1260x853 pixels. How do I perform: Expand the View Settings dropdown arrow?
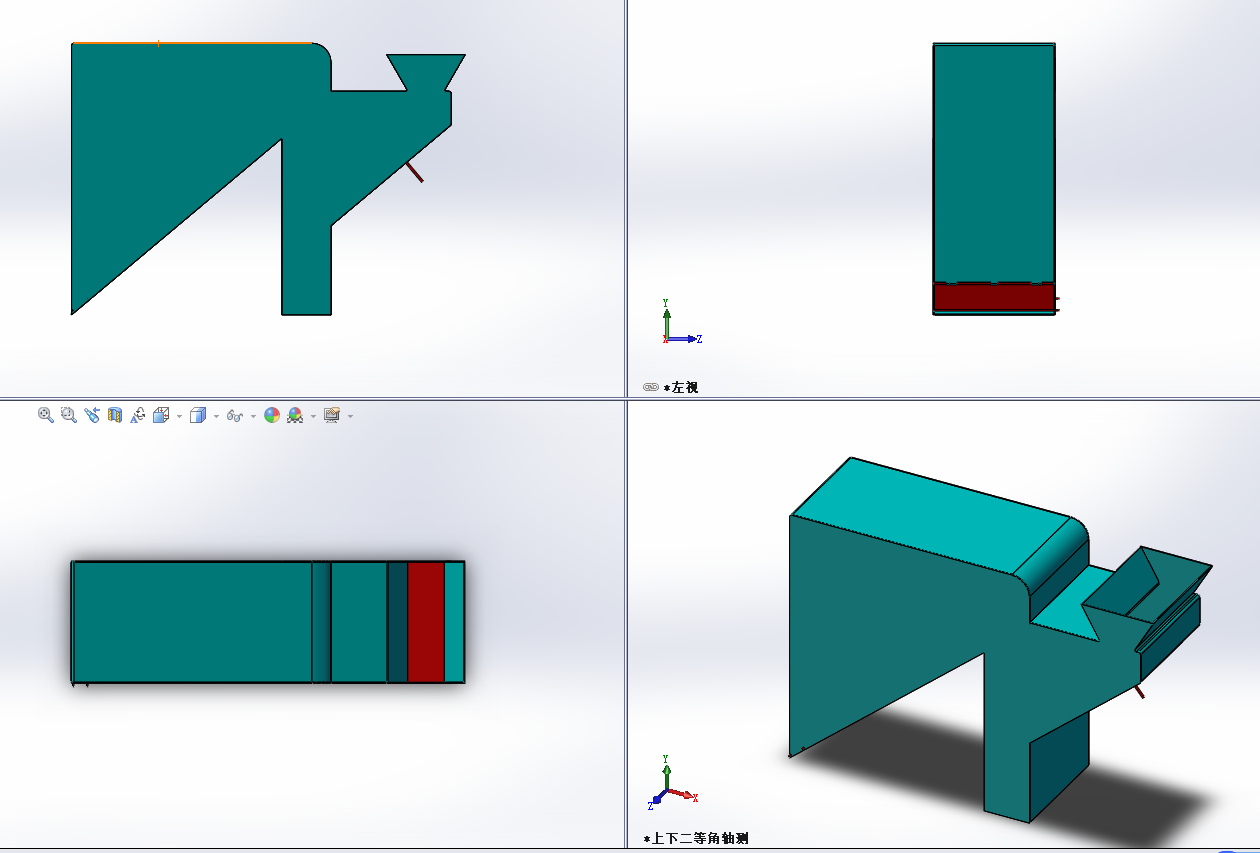pos(350,416)
